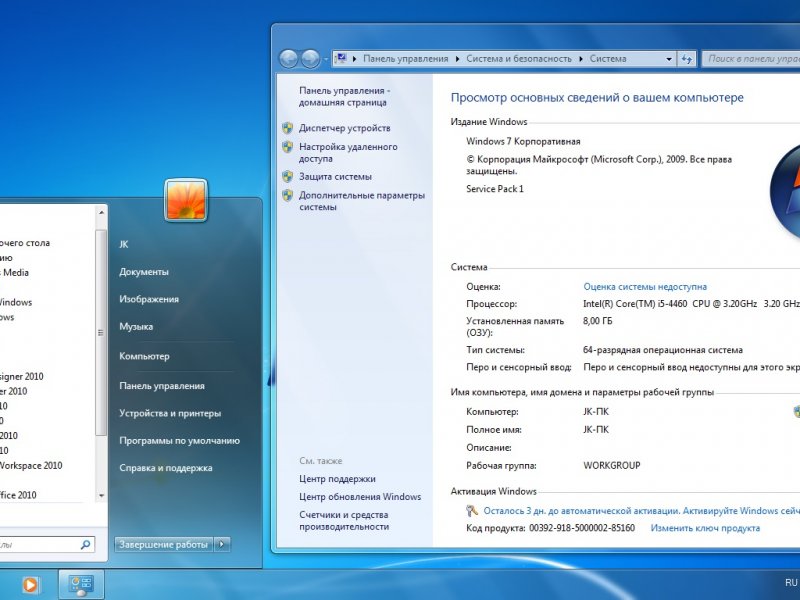Click the shield icon beside Диспетчер устройств
This screenshot has width=800, height=600.
coord(288,128)
